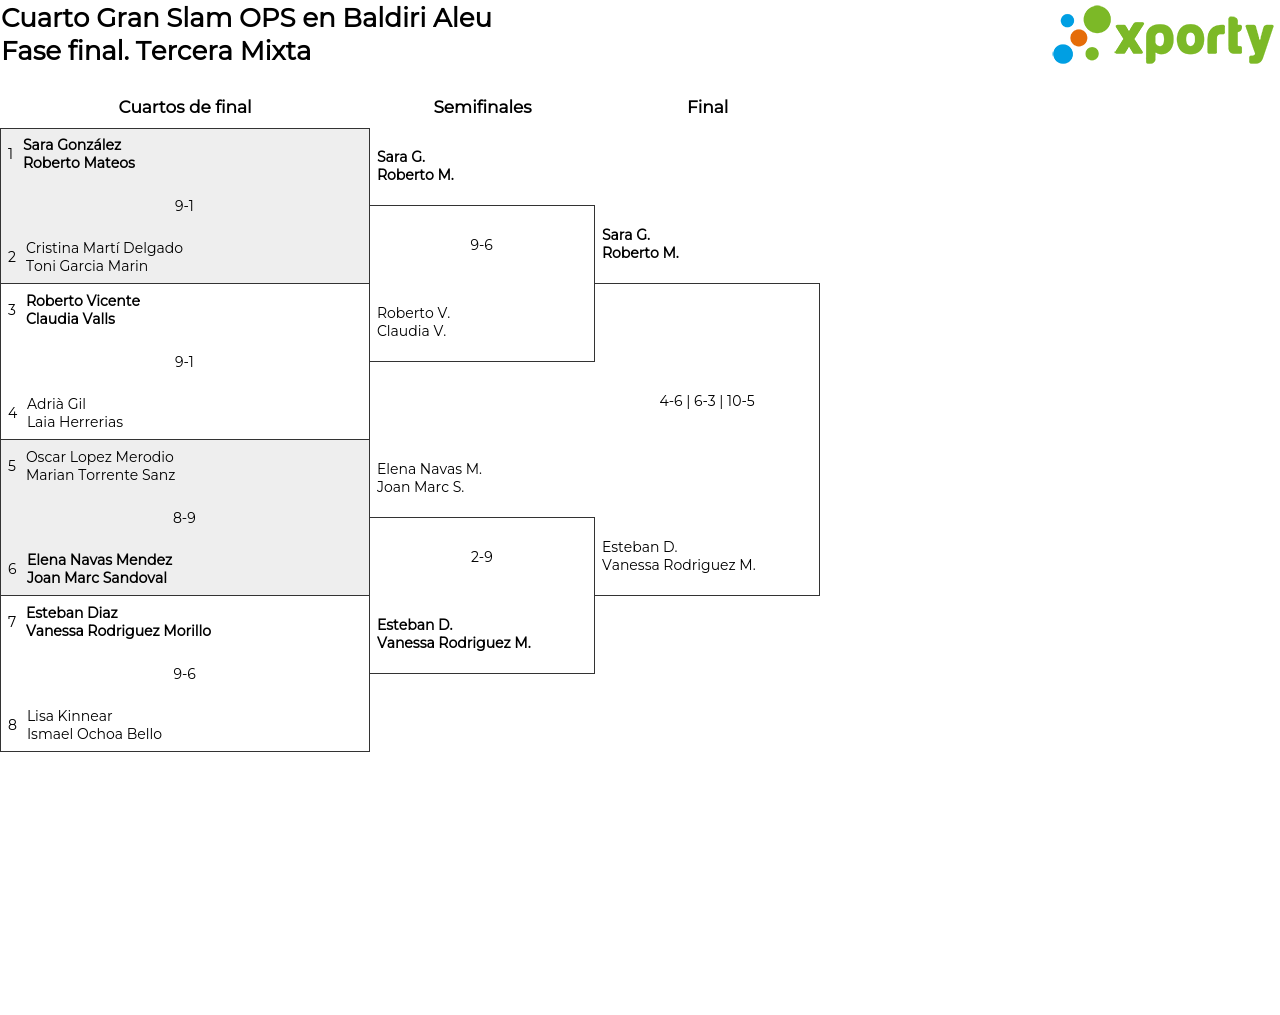
Task: Click the Cuartos de final column header
Action: [x=185, y=107]
